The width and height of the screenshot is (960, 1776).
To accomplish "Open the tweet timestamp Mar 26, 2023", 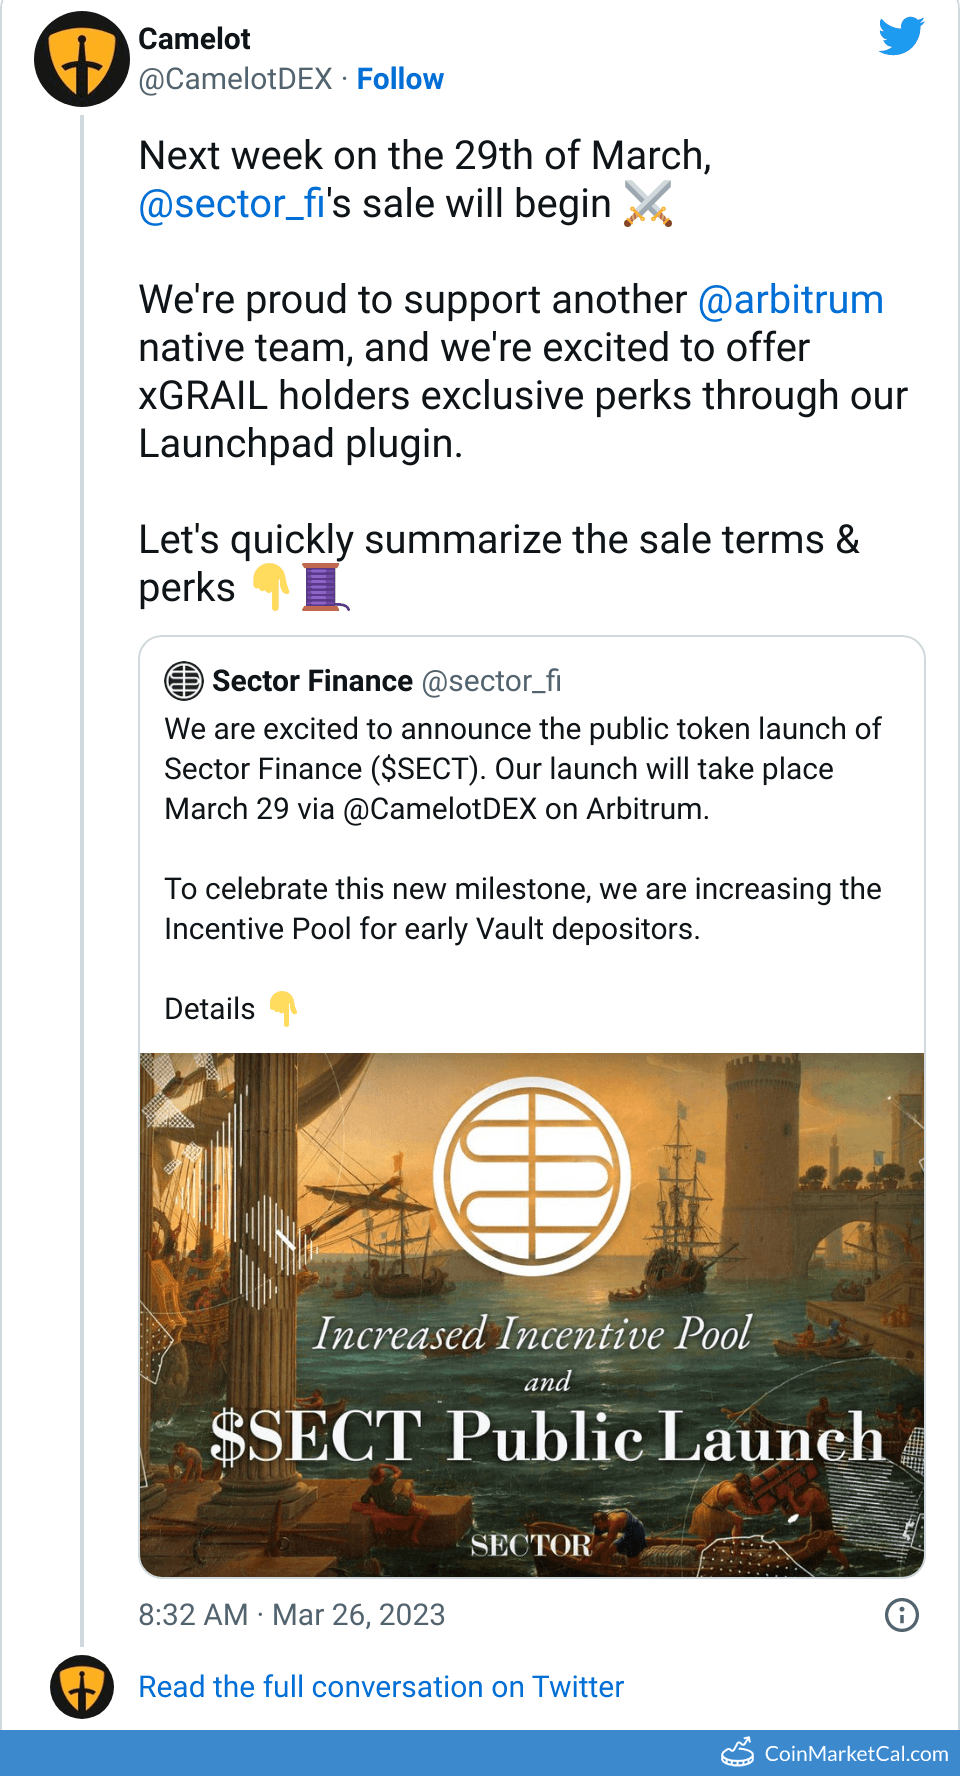I will coord(291,1615).
